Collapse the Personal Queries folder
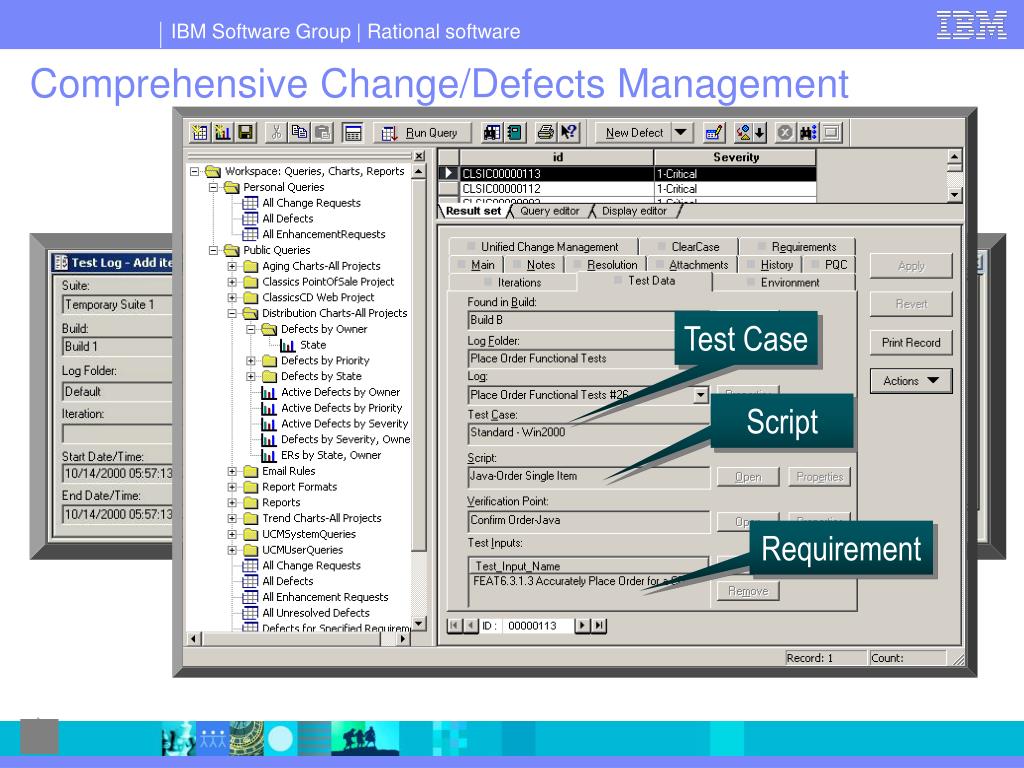 tap(214, 187)
